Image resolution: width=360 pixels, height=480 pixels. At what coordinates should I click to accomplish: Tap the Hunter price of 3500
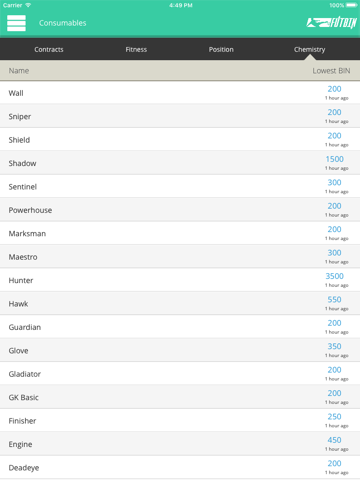point(335,276)
